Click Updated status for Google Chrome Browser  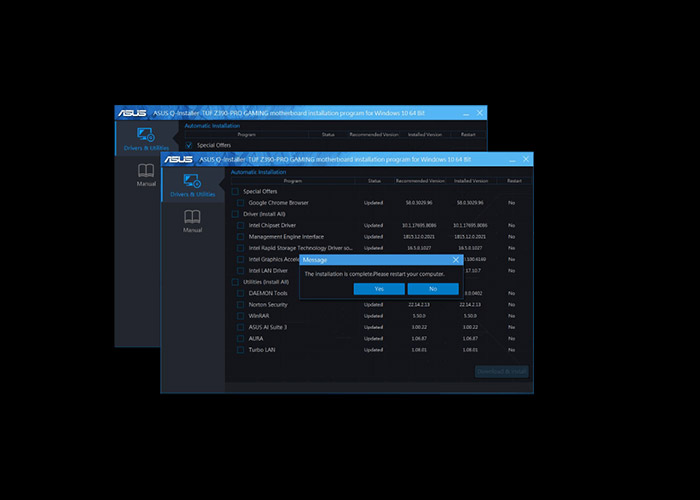pyautogui.click(x=373, y=203)
